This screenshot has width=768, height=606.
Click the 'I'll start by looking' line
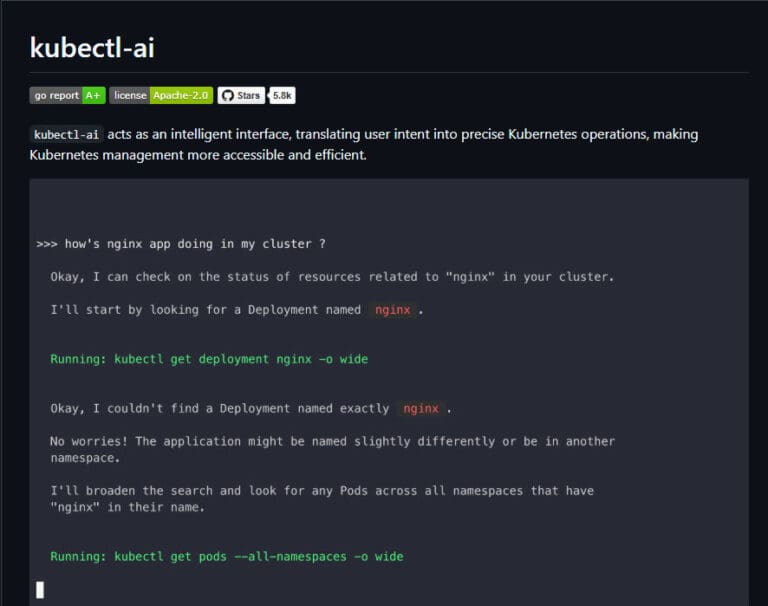[206, 310]
